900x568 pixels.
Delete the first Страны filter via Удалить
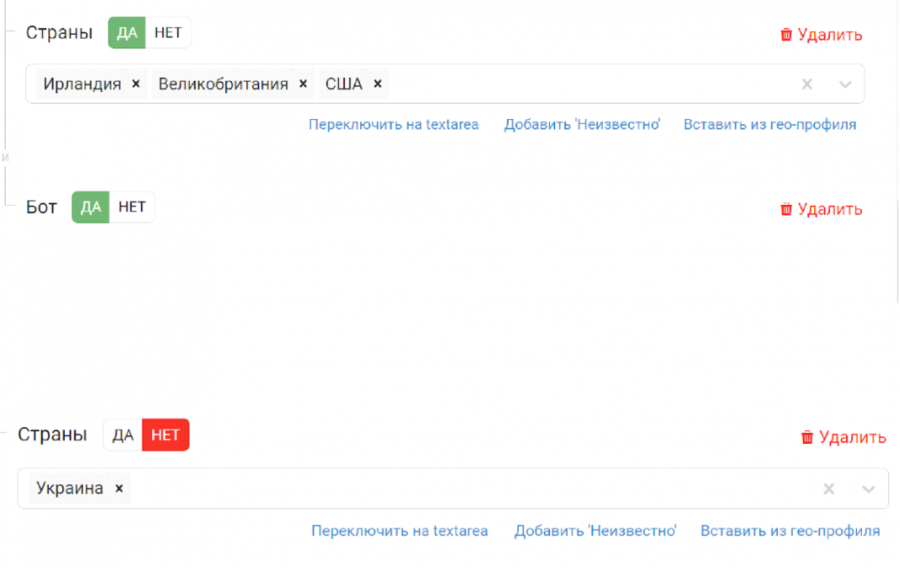click(821, 35)
